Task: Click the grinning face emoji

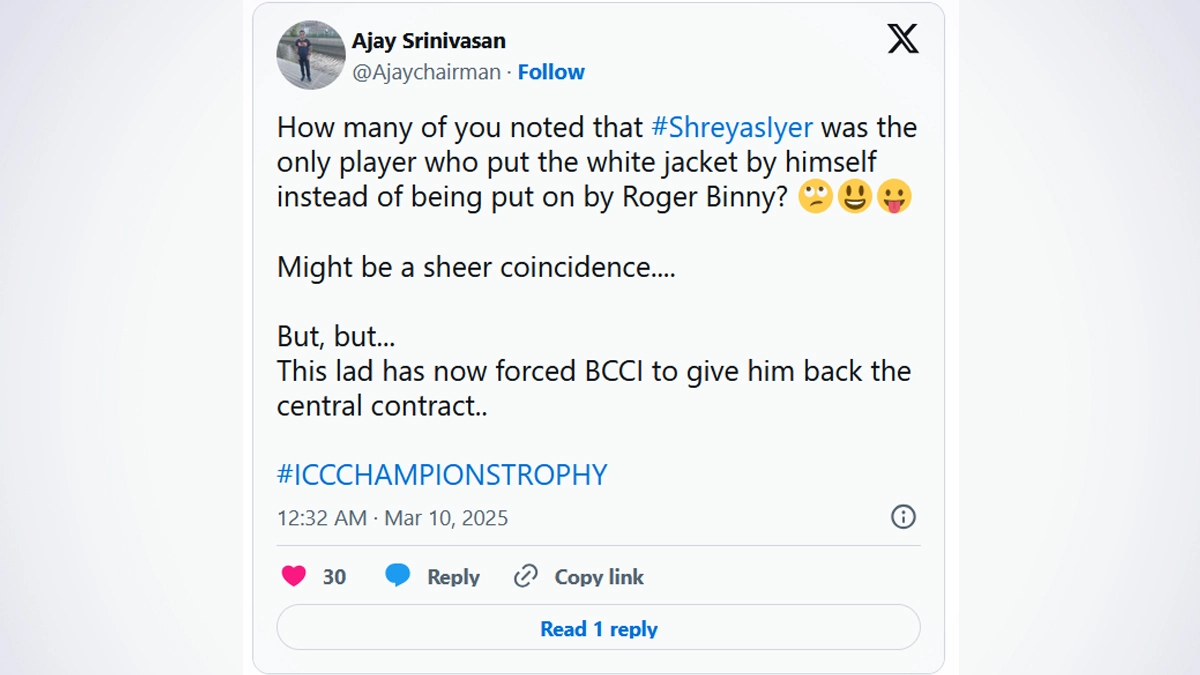Action: point(855,197)
